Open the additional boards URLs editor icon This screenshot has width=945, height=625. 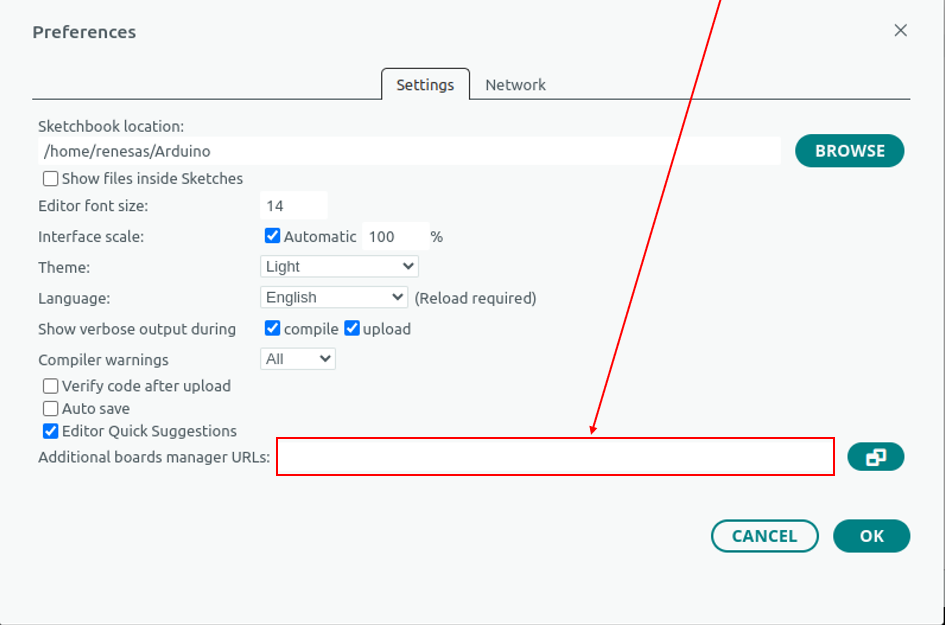tap(875, 457)
